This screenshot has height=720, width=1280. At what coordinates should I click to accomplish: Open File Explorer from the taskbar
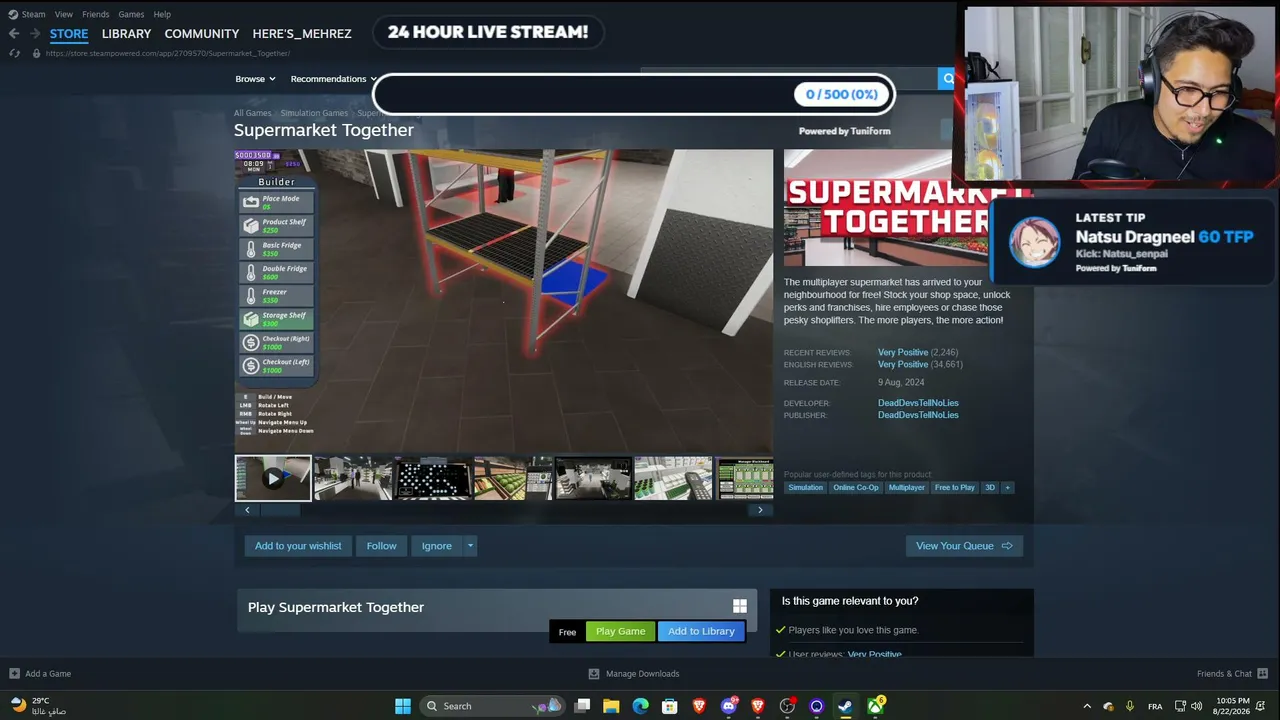(611, 706)
